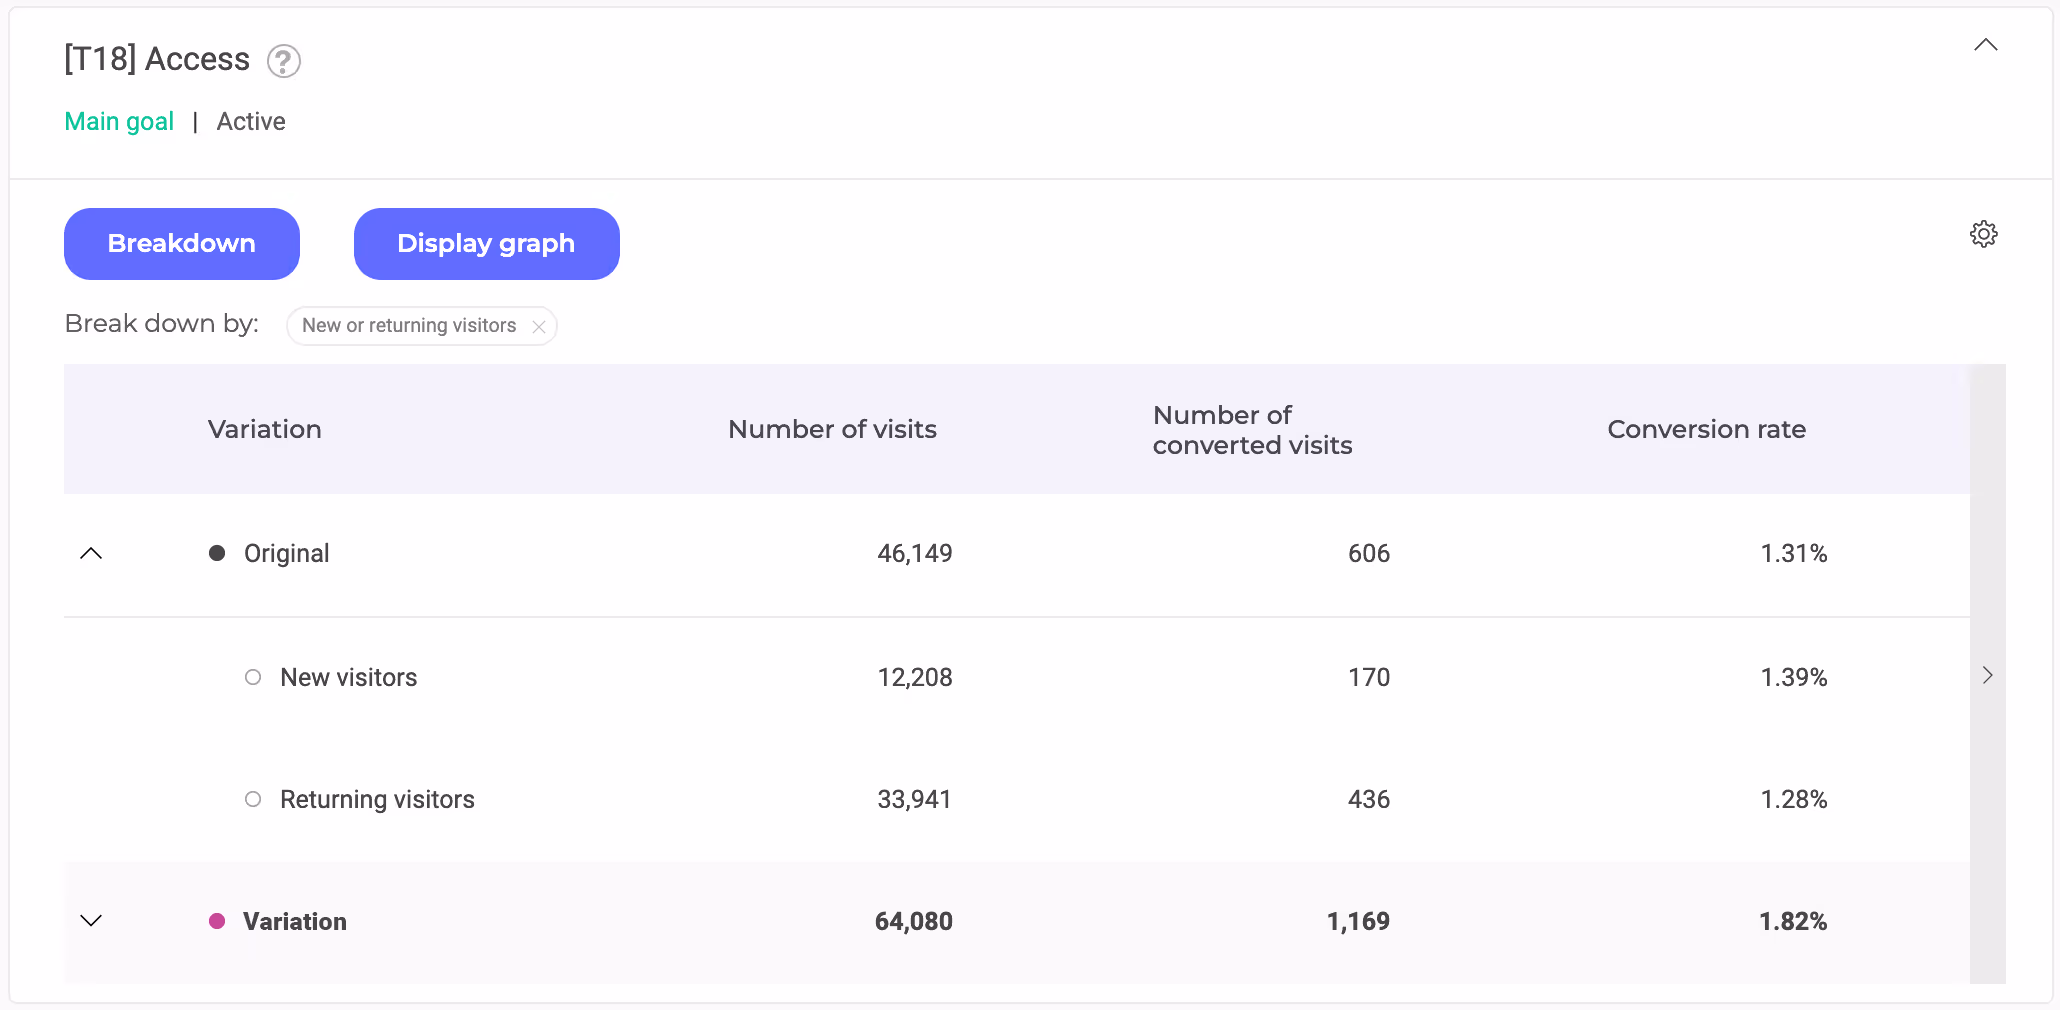Image resolution: width=2060 pixels, height=1010 pixels.
Task: Click the pink Variation indicator dot
Action: [x=217, y=921]
